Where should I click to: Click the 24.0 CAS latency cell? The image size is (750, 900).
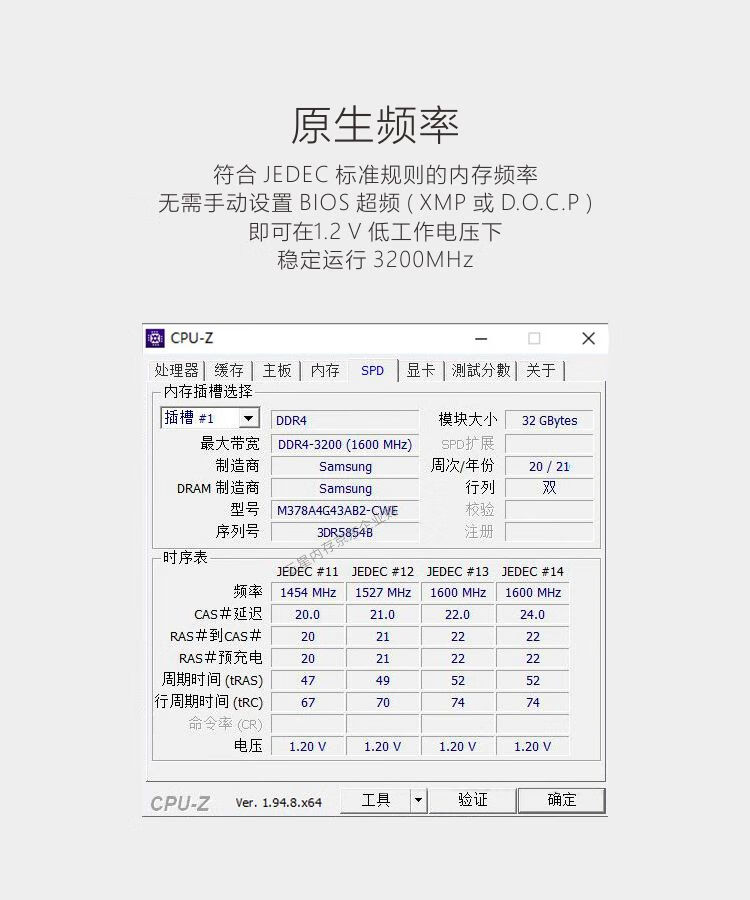pyautogui.click(x=533, y=614)
